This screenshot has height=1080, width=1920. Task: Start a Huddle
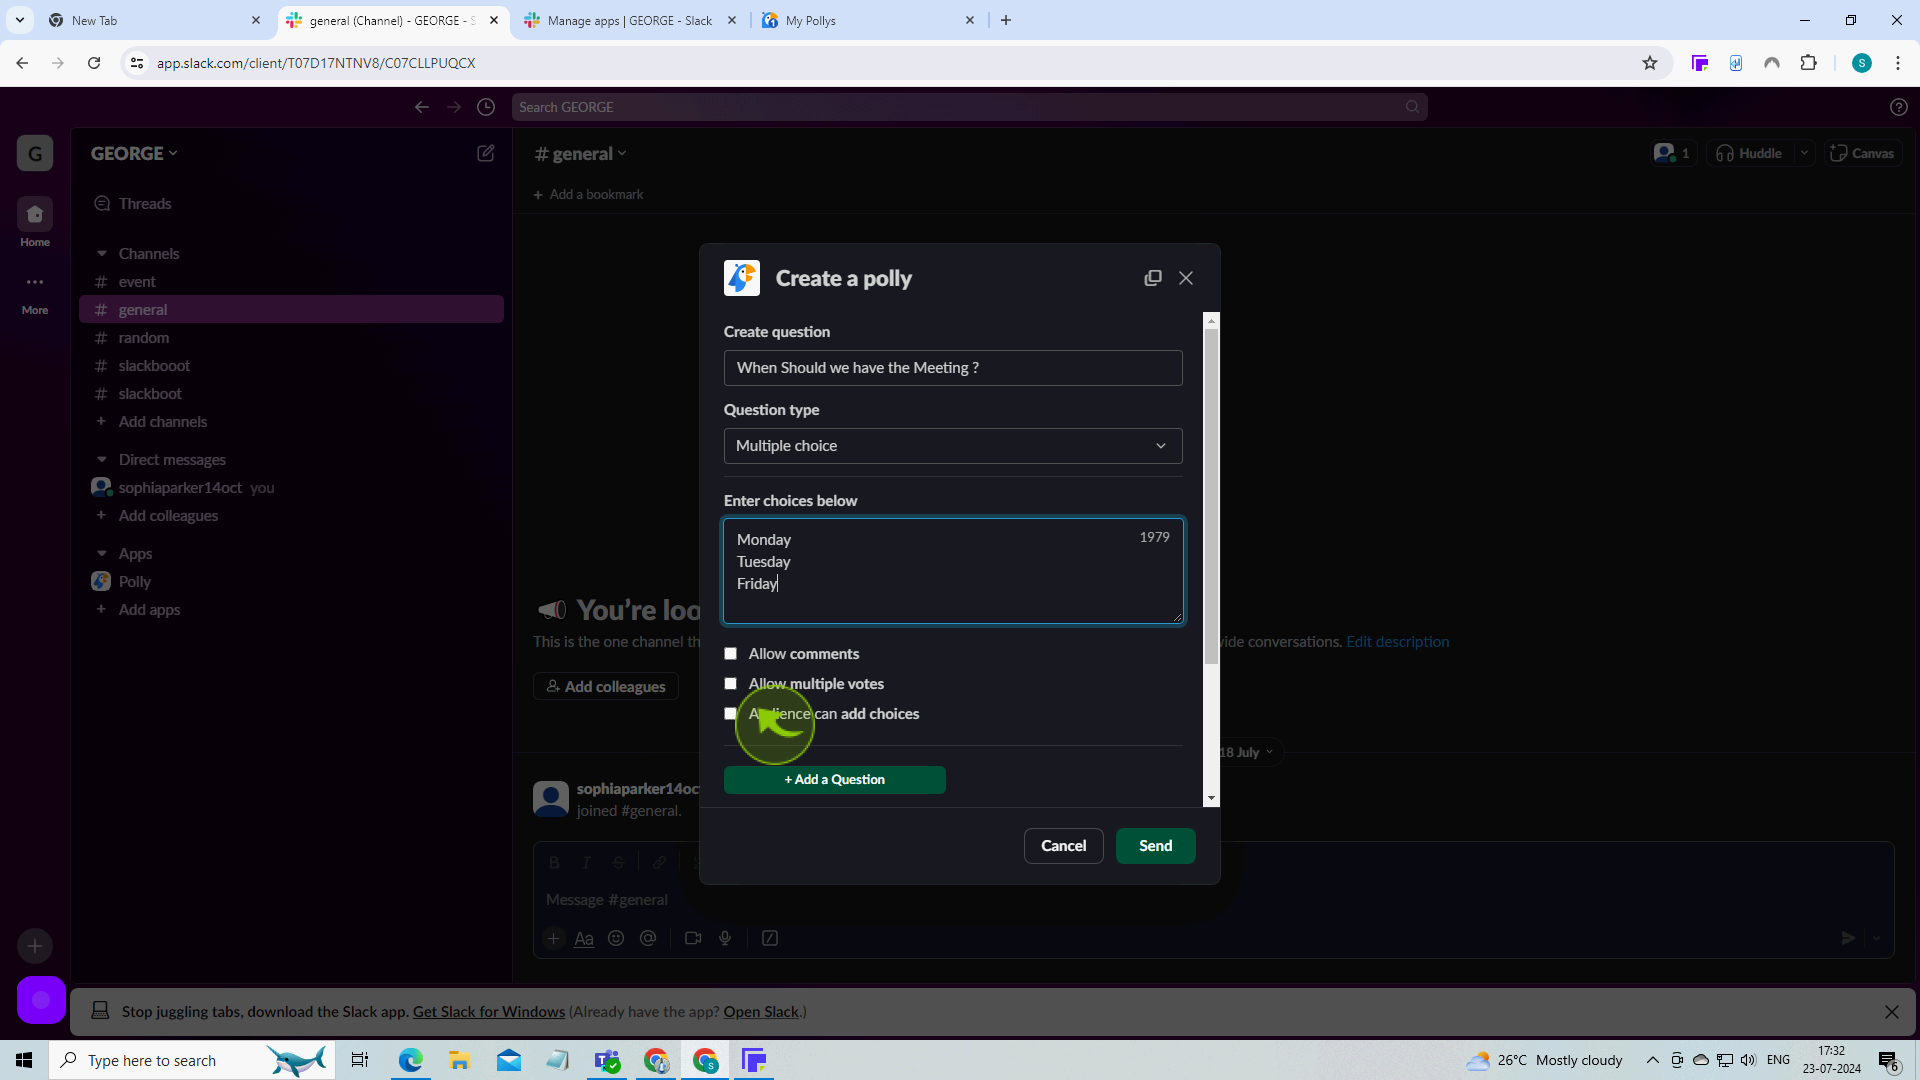click(x=1749, y=154)
